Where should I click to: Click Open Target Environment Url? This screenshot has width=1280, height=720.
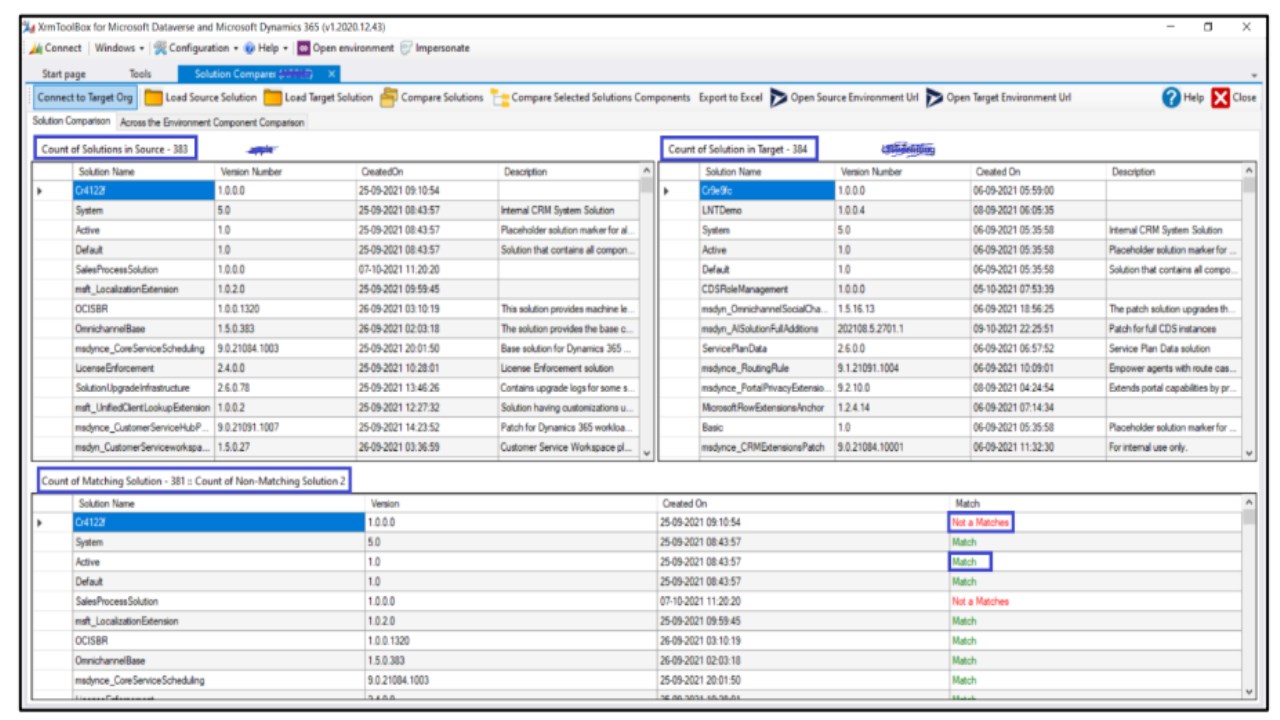[x=998, y=98]
